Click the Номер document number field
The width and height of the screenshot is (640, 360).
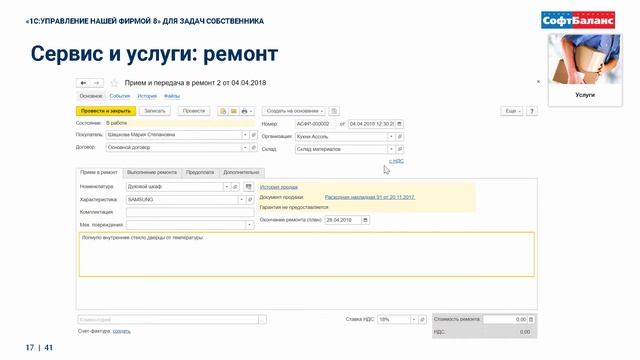pos(315,124)
